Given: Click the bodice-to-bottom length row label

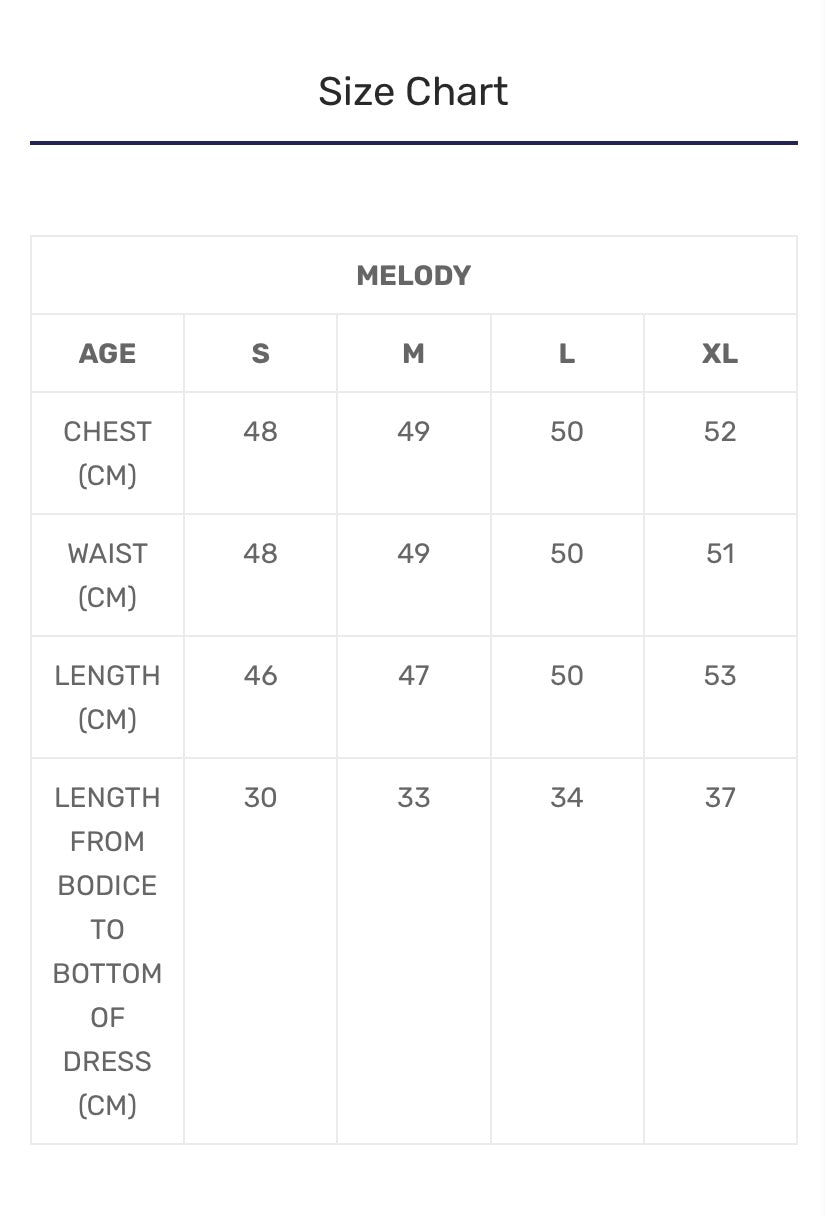Looking at the screenshot, I should tap(107, 951).
